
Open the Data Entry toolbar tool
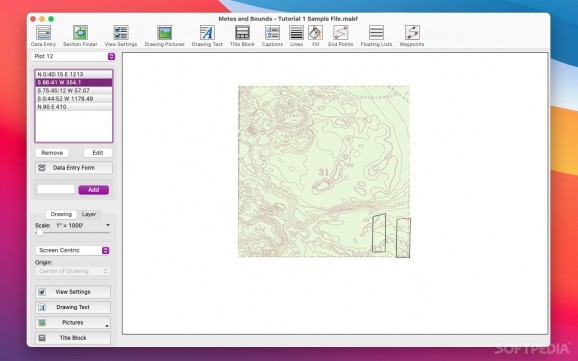tap(43, 36)
